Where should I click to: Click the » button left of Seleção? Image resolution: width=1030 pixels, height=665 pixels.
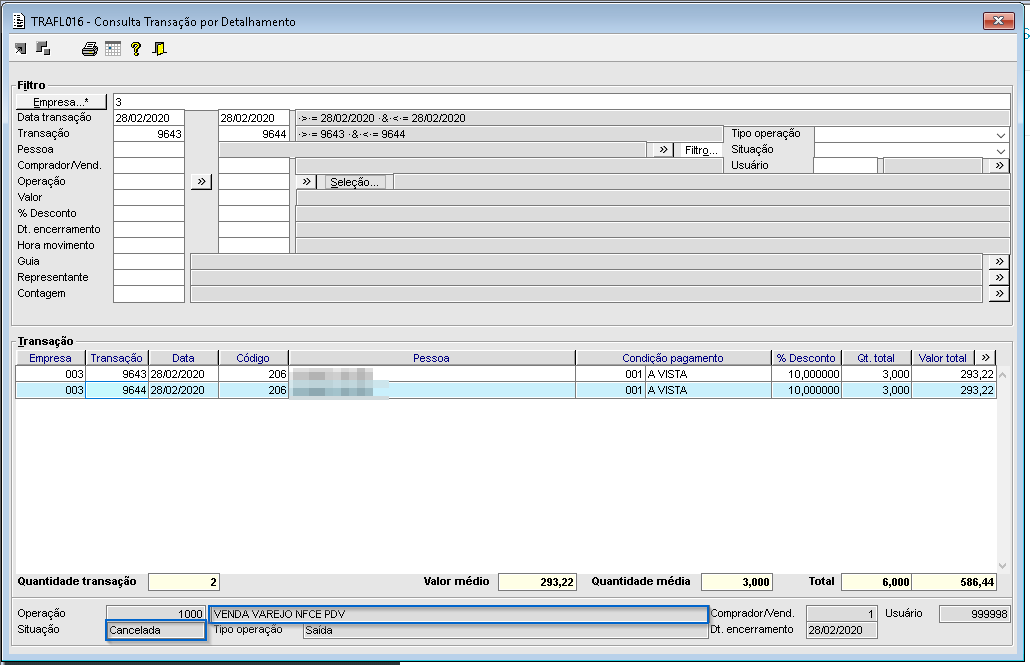click(x=307, y=181)
